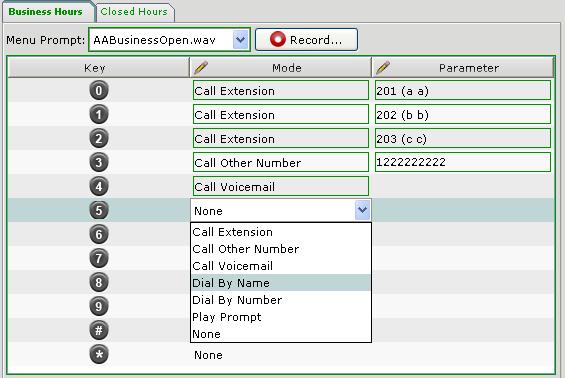
Task: Click the pencil icon in Parameter header
Action: [383, 67]
